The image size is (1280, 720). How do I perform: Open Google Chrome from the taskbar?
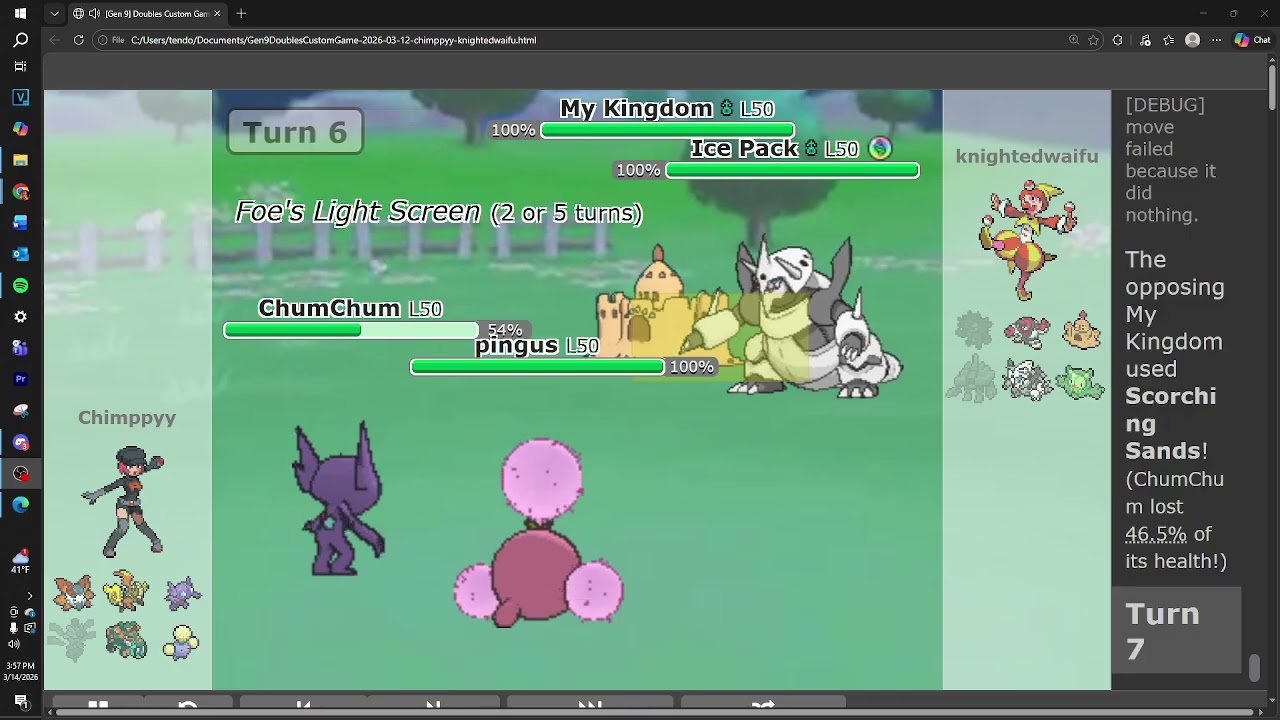point(20,191)
